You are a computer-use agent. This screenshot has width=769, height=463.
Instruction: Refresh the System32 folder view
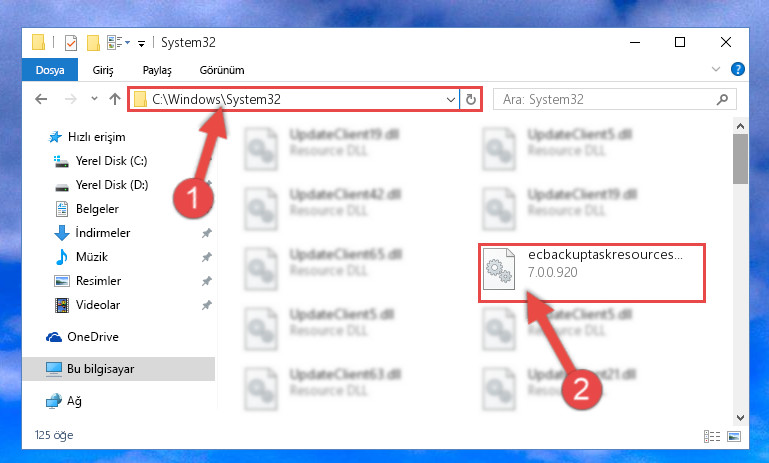coord(471,100)
